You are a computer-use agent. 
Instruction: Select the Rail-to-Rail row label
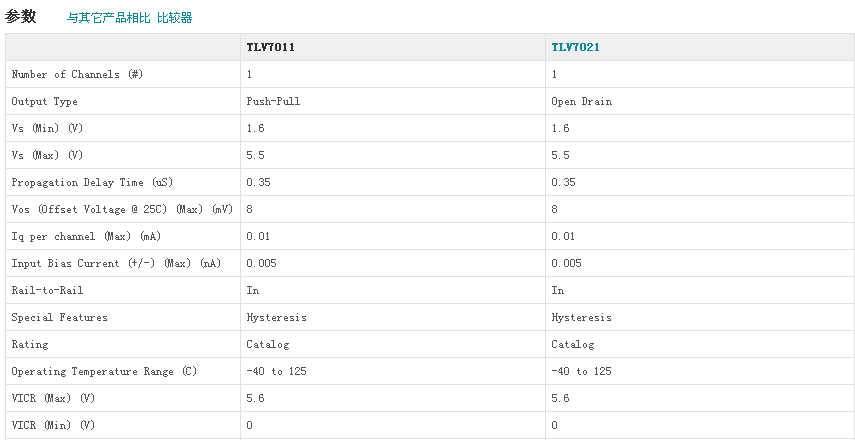click(47, 290)
